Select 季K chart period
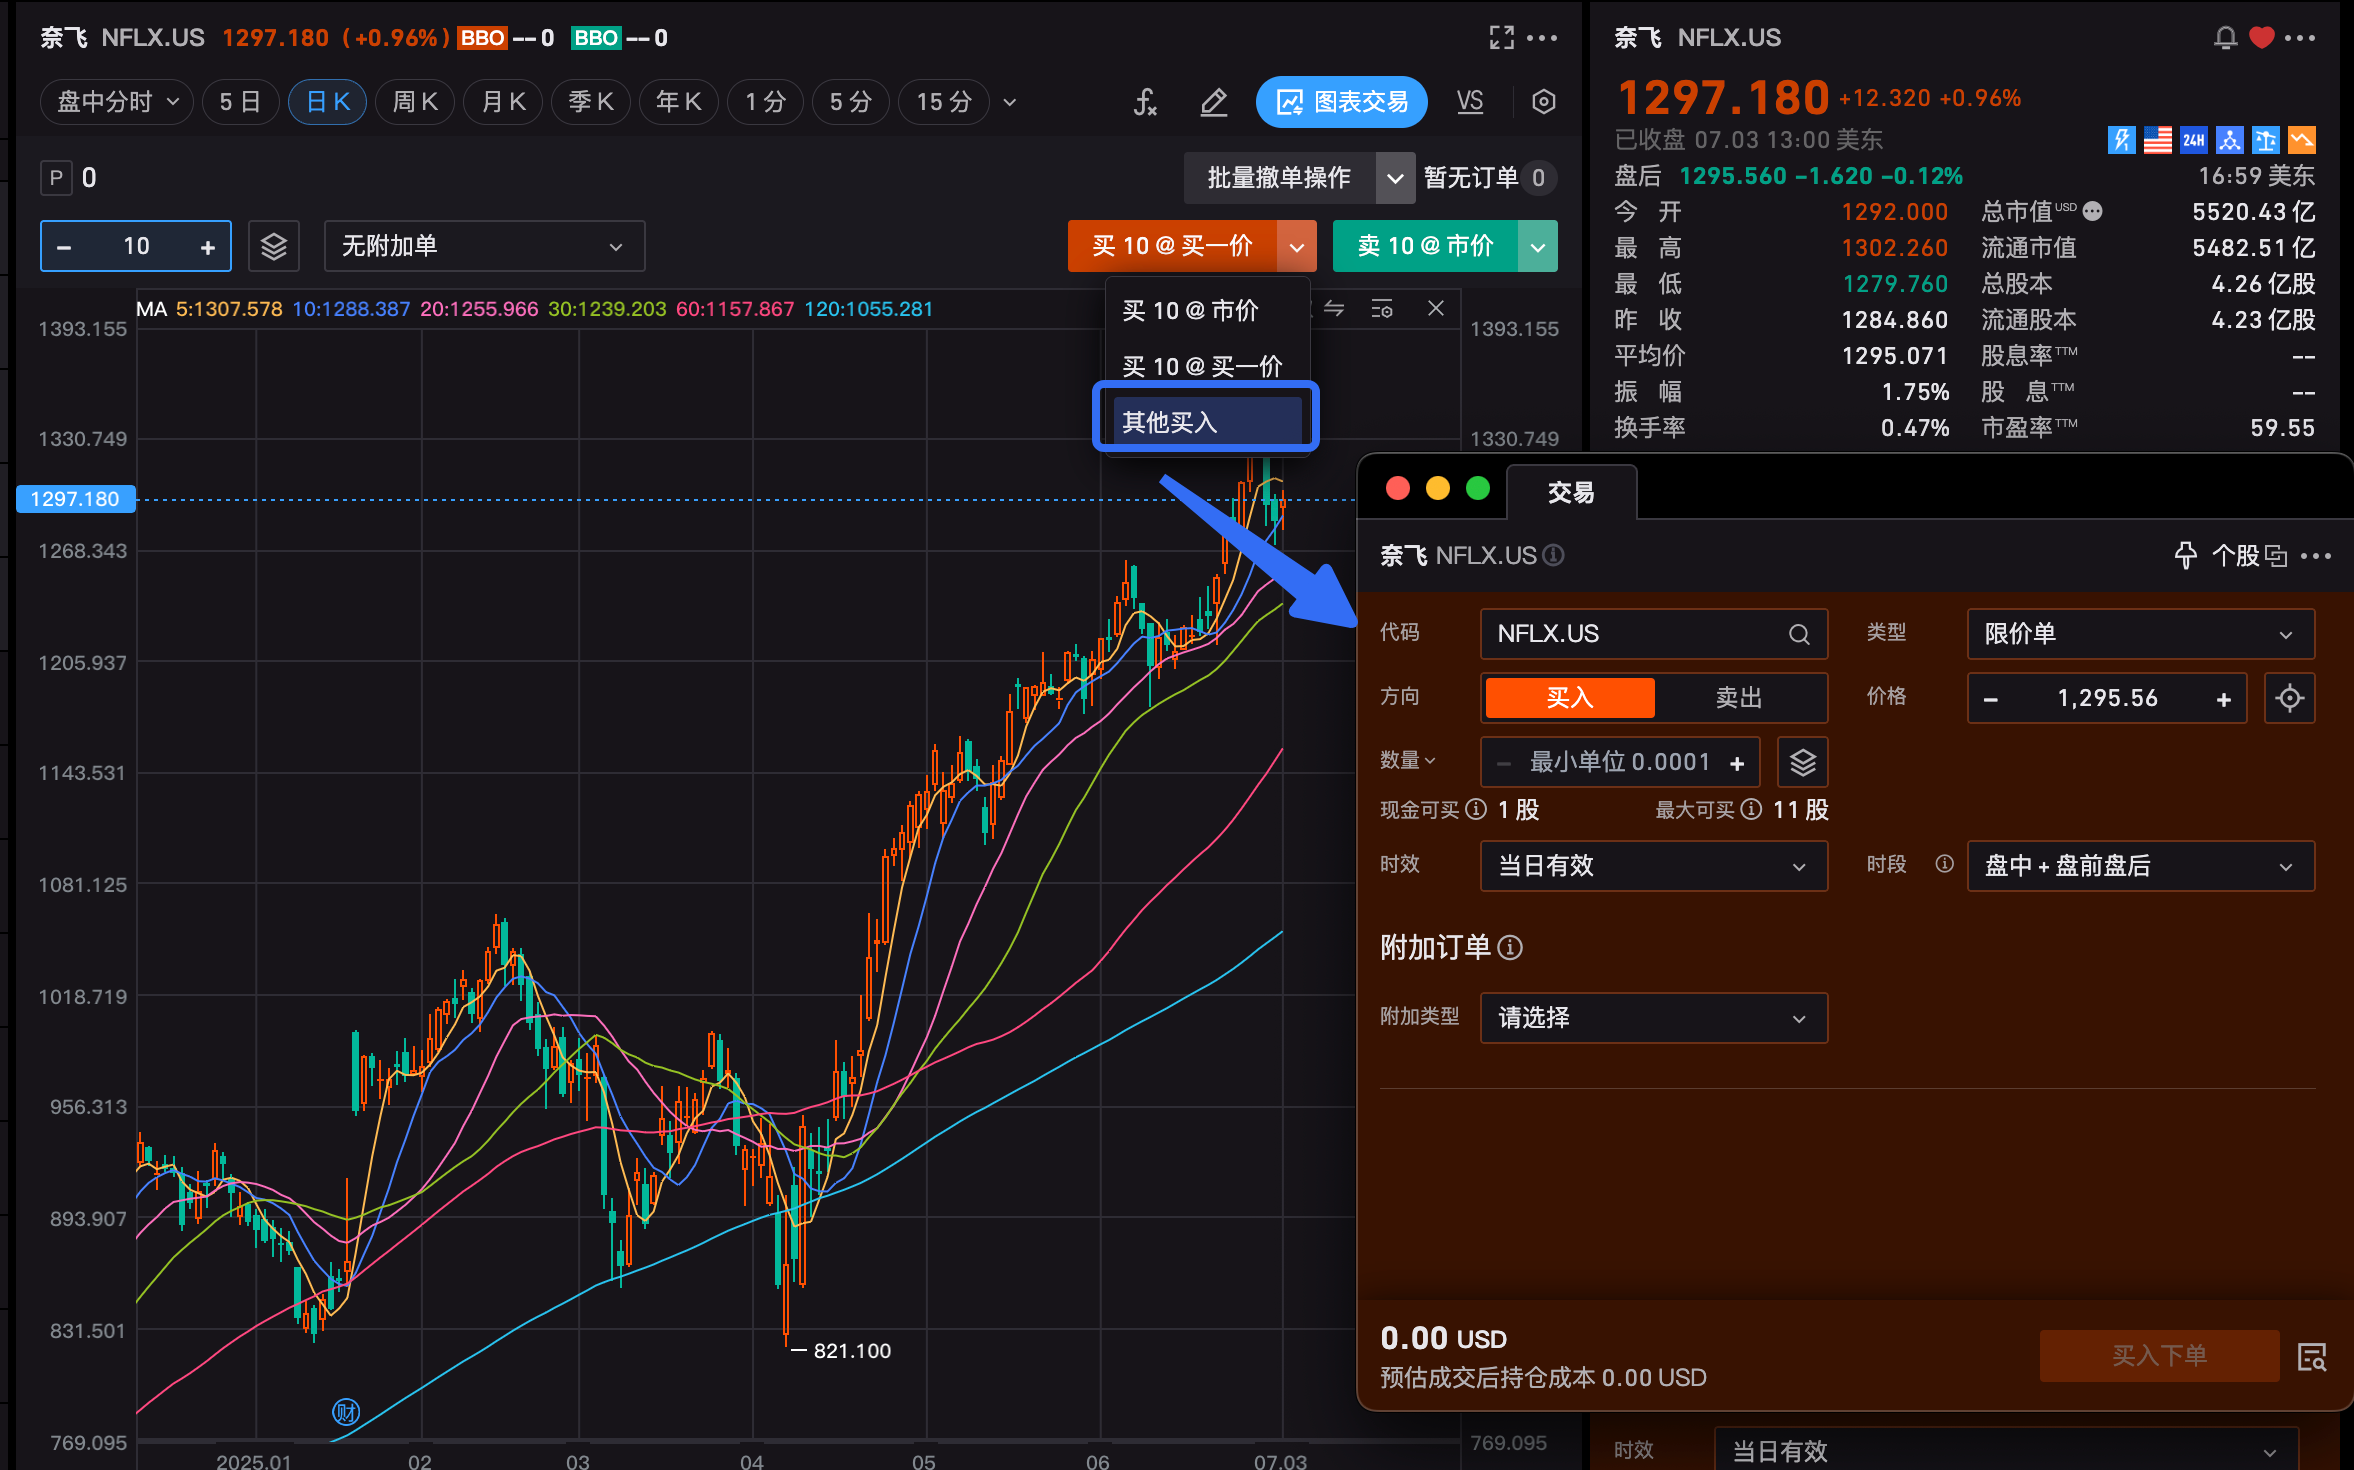Viewport: 2354px width, 1470px height. click(x=590, y=102)
